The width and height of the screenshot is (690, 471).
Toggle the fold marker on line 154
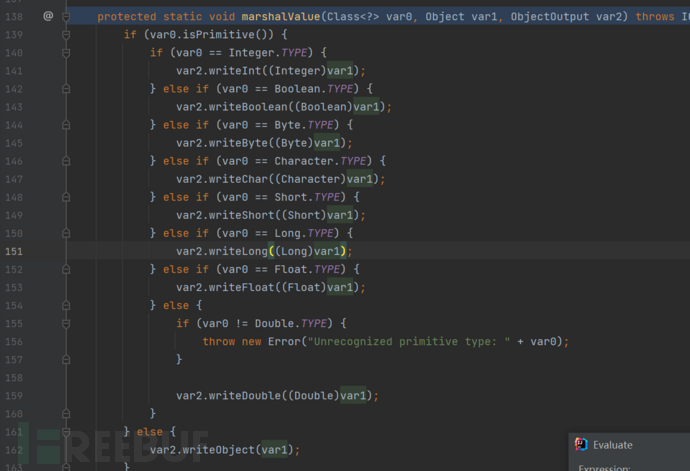tap(66, 305)
